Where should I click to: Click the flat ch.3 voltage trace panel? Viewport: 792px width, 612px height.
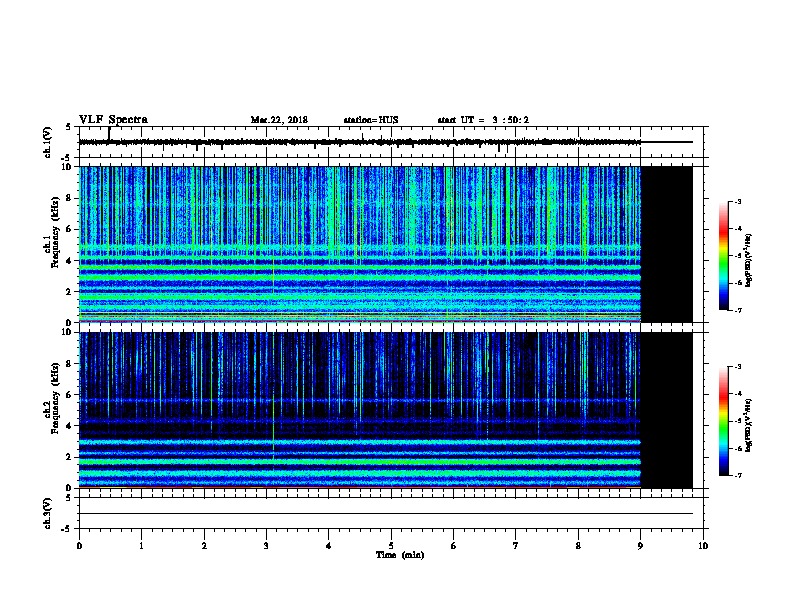(x=393, y=513)
